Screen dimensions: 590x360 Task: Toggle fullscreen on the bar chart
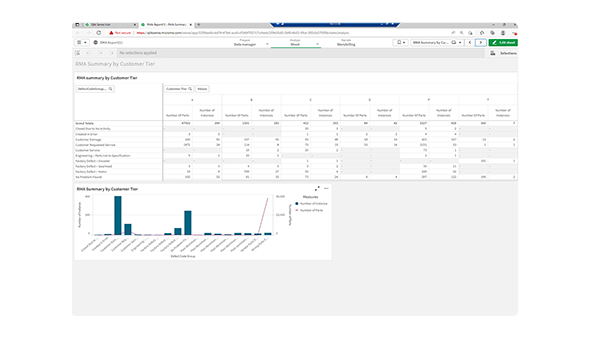tap(317, 188)
